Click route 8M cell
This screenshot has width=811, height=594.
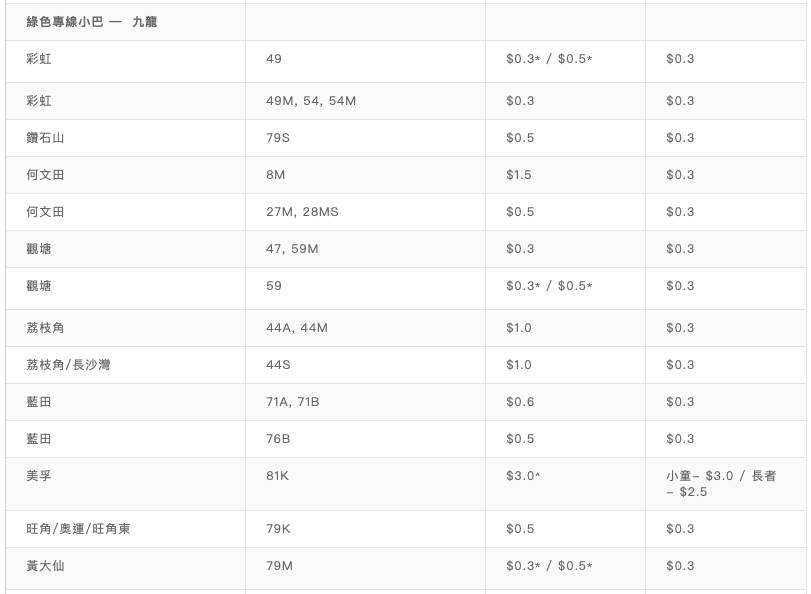(x=276, y=175)
